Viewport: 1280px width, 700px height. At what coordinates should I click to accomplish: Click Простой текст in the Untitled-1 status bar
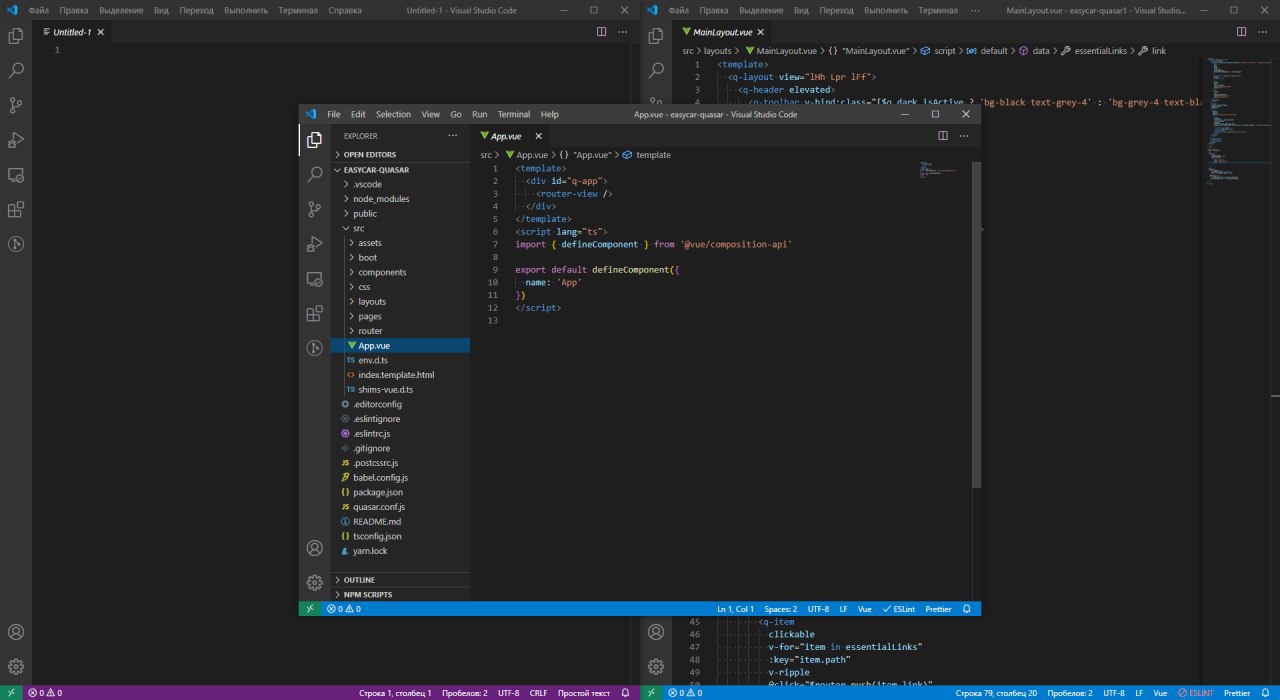(584, 692)
